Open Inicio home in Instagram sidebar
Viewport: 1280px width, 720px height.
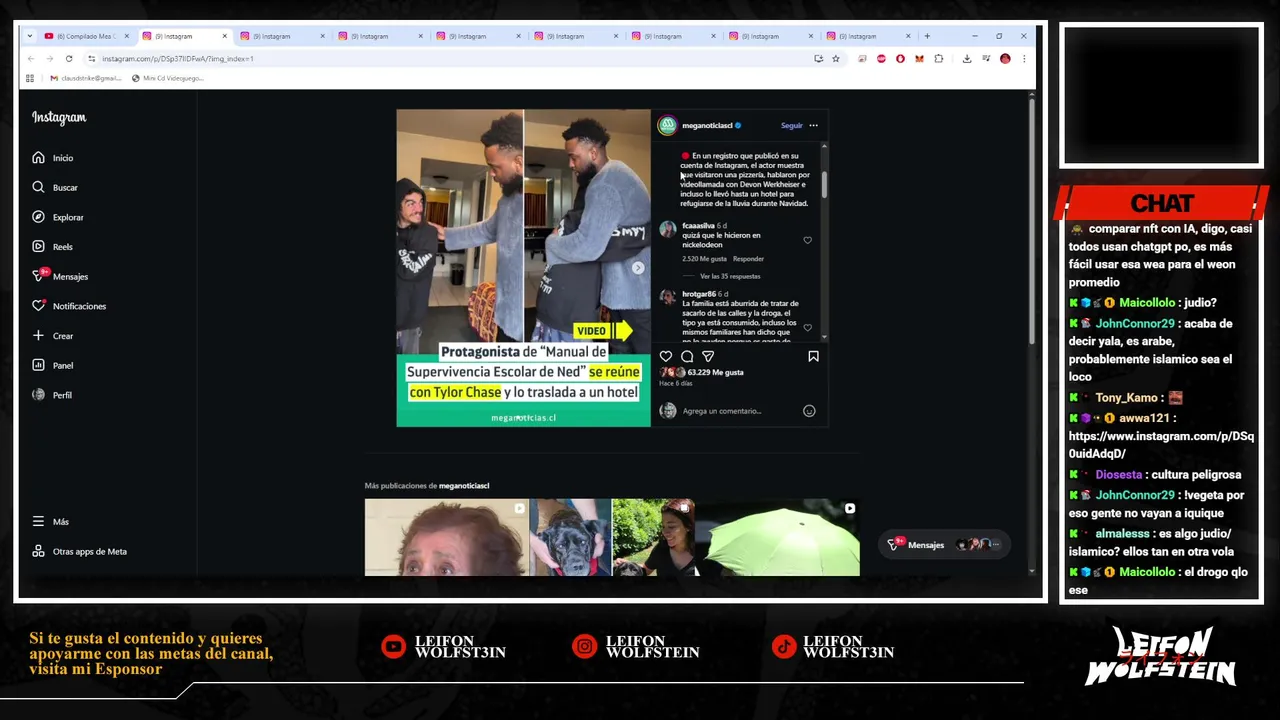tap(53, 158)
